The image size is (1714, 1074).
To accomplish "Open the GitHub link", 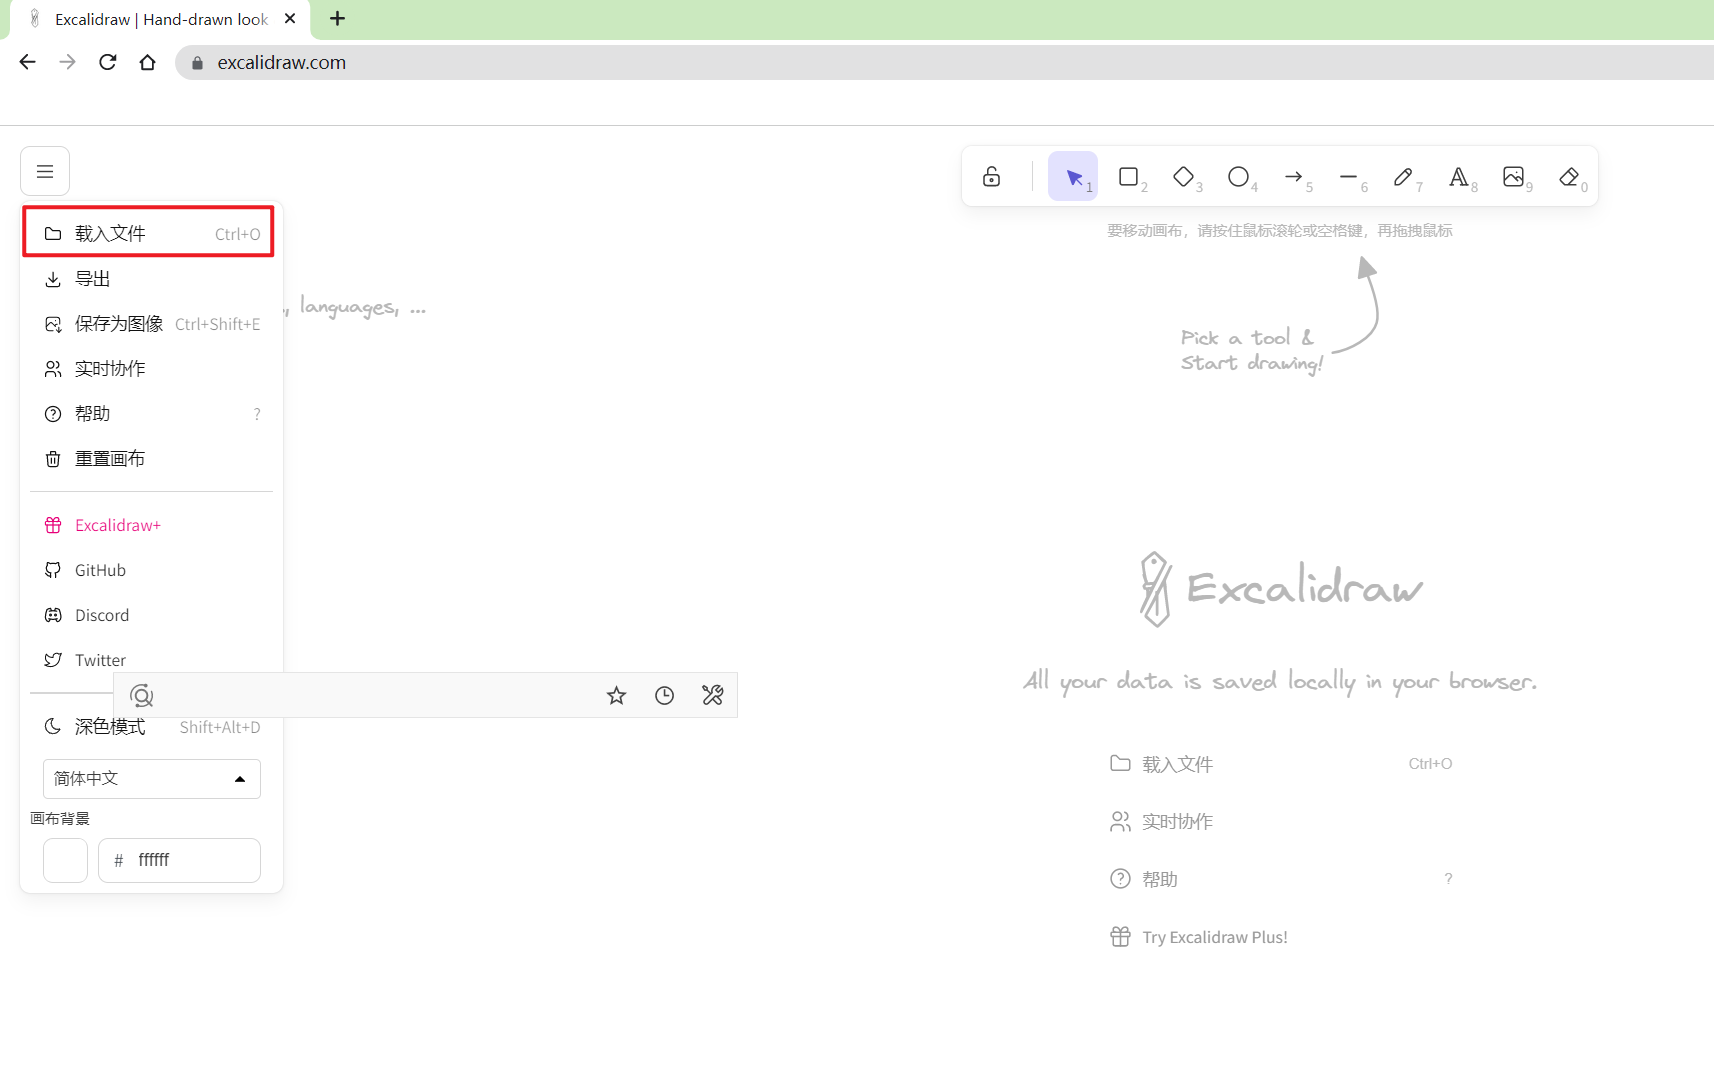I will [x=151, y=570].
